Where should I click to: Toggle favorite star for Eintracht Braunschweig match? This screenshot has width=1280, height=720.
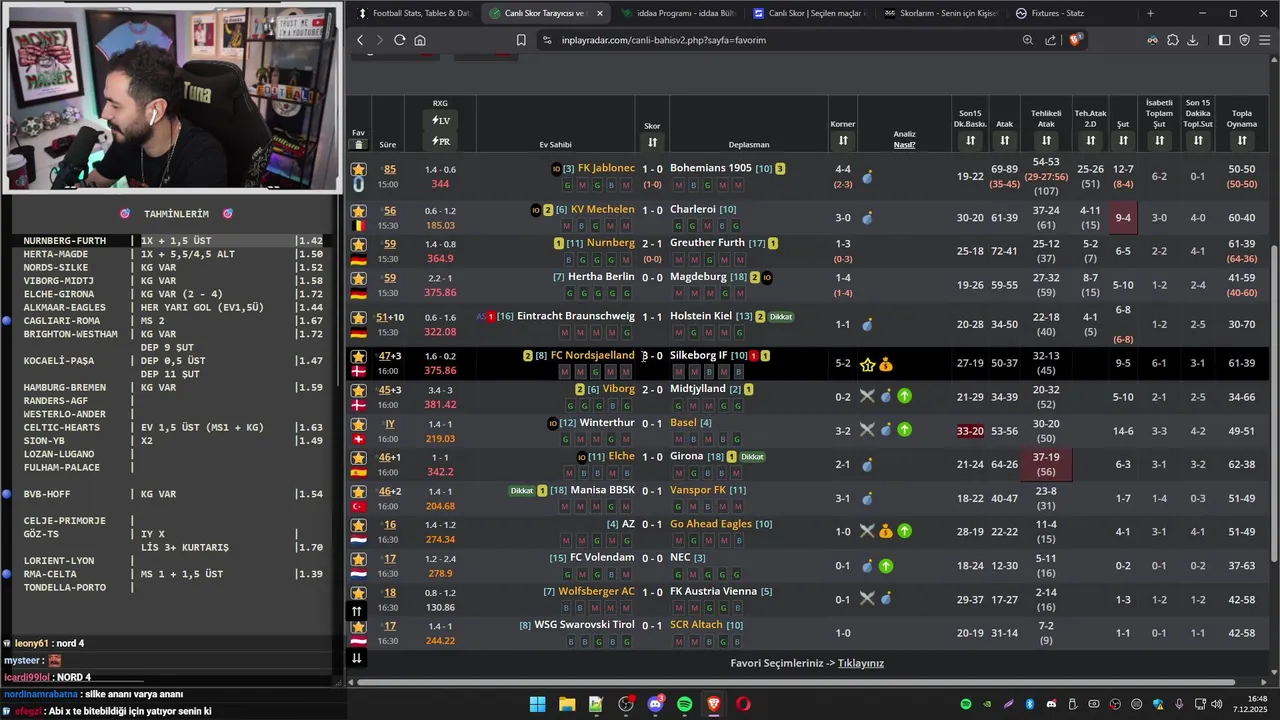(358, 318)
